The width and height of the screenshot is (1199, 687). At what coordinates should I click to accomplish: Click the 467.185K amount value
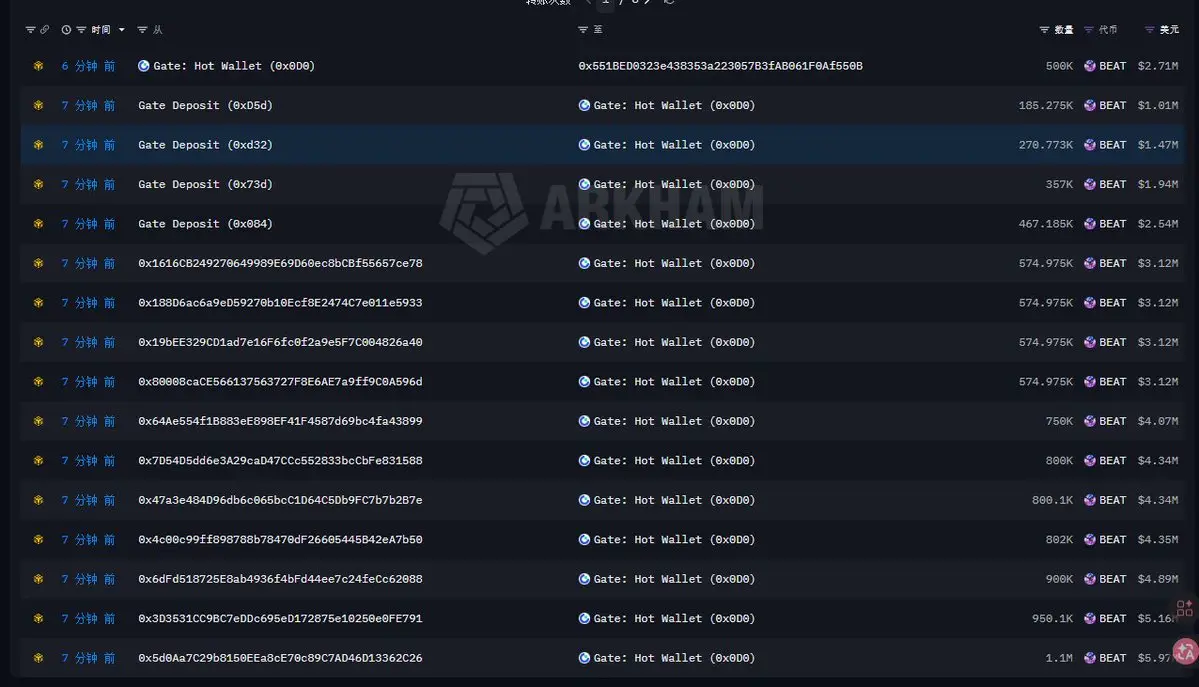pos(1045,224)
